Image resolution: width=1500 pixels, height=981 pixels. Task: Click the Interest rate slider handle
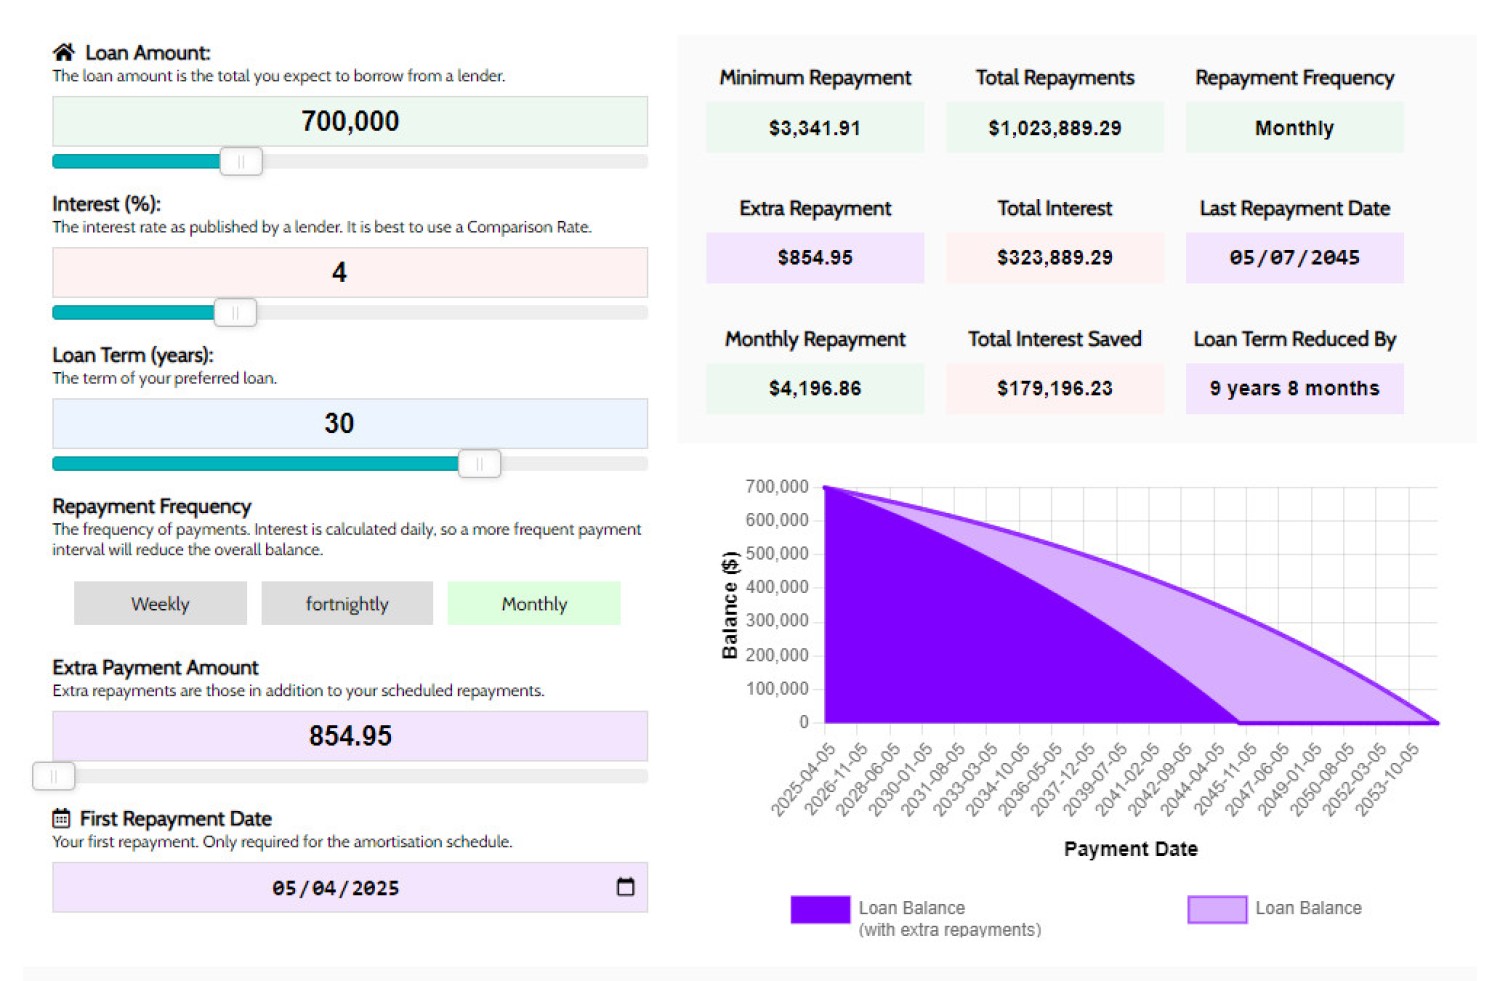[x=235, y=313]
